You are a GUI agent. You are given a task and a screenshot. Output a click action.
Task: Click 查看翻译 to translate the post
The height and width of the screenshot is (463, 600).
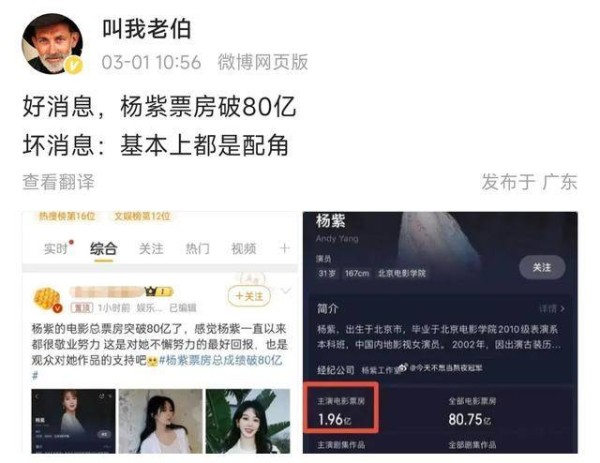(x=58, y=182)
